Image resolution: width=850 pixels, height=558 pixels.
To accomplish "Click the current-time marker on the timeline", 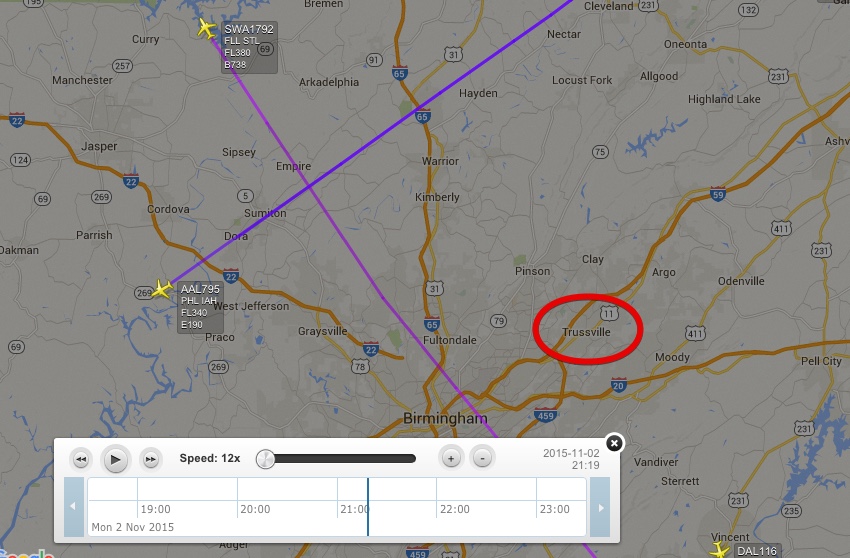I will coord(368,507).
